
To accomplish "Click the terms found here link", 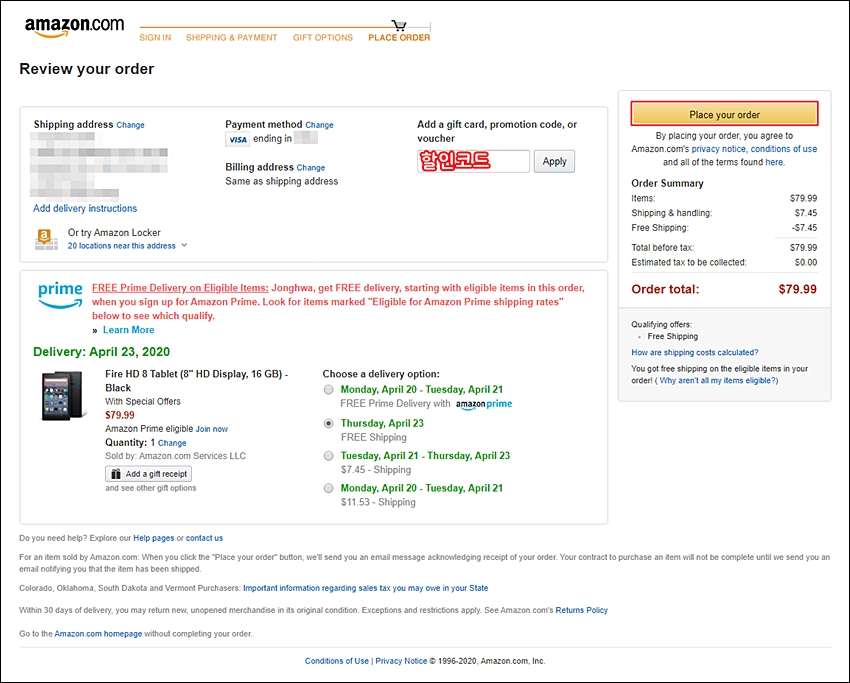I will point(774,162).
